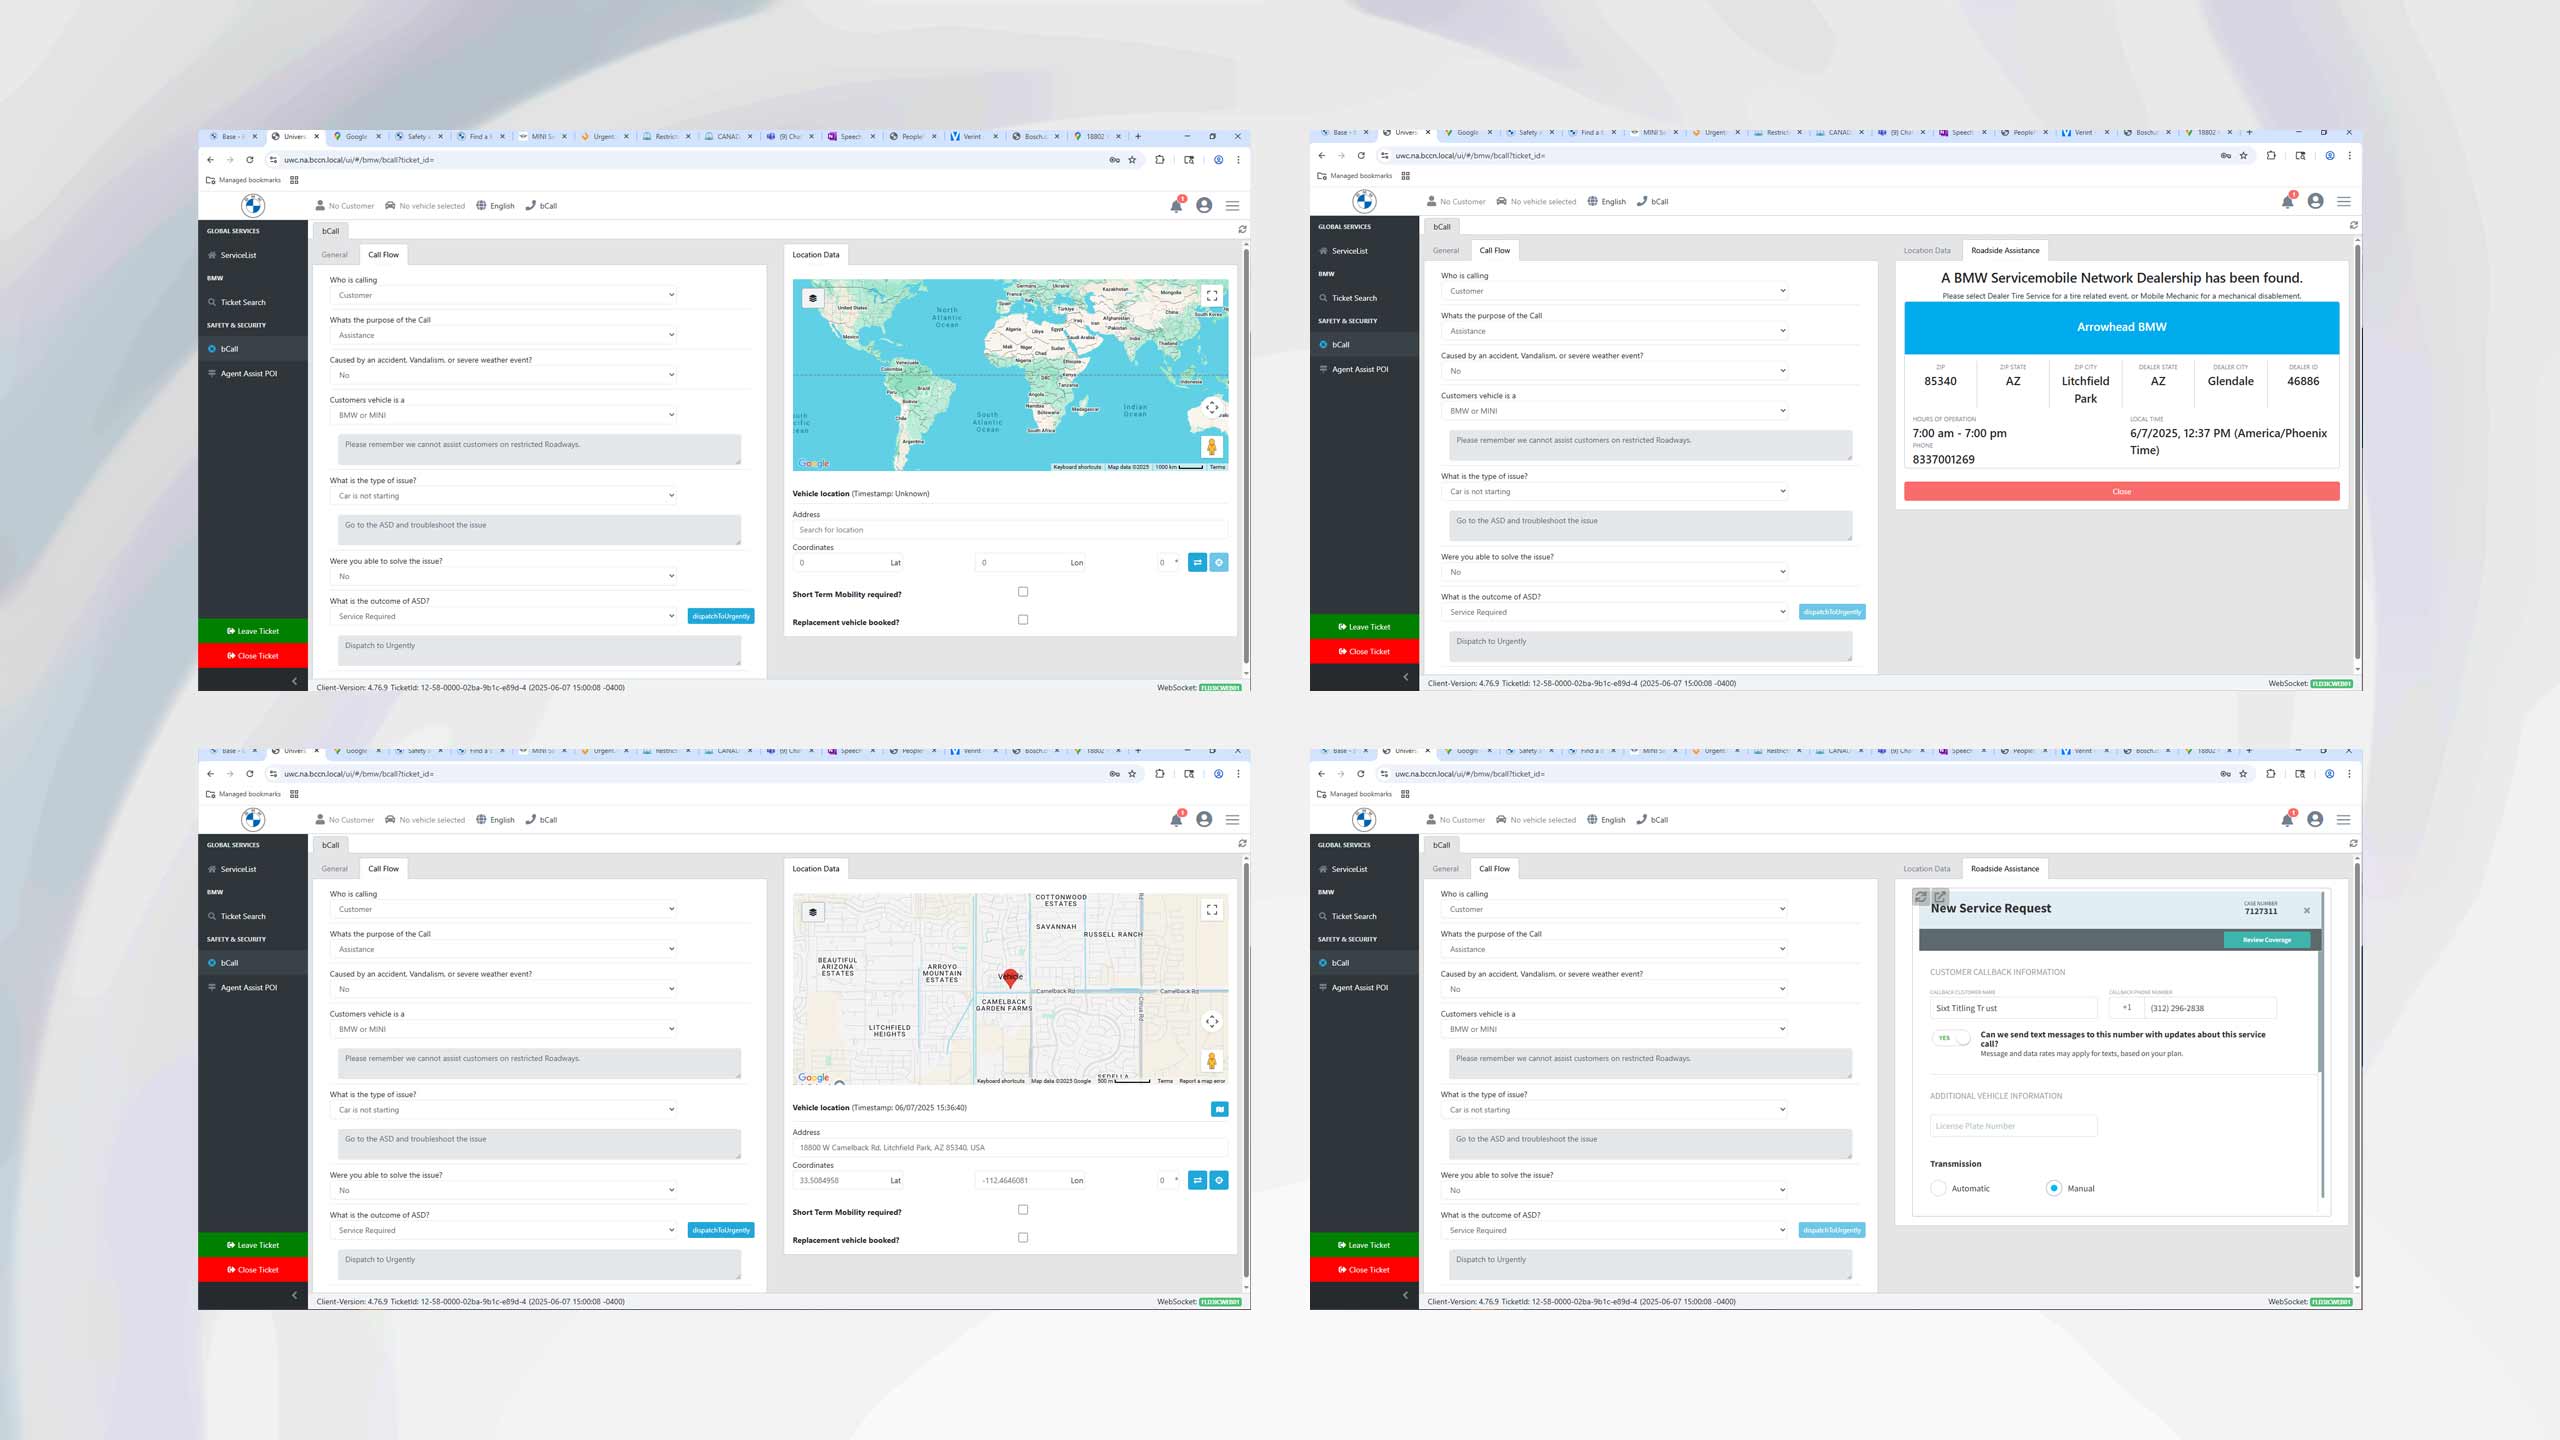Close the New Service Request with X
2560x1440 pixels.
click(x=2306, y=910)
